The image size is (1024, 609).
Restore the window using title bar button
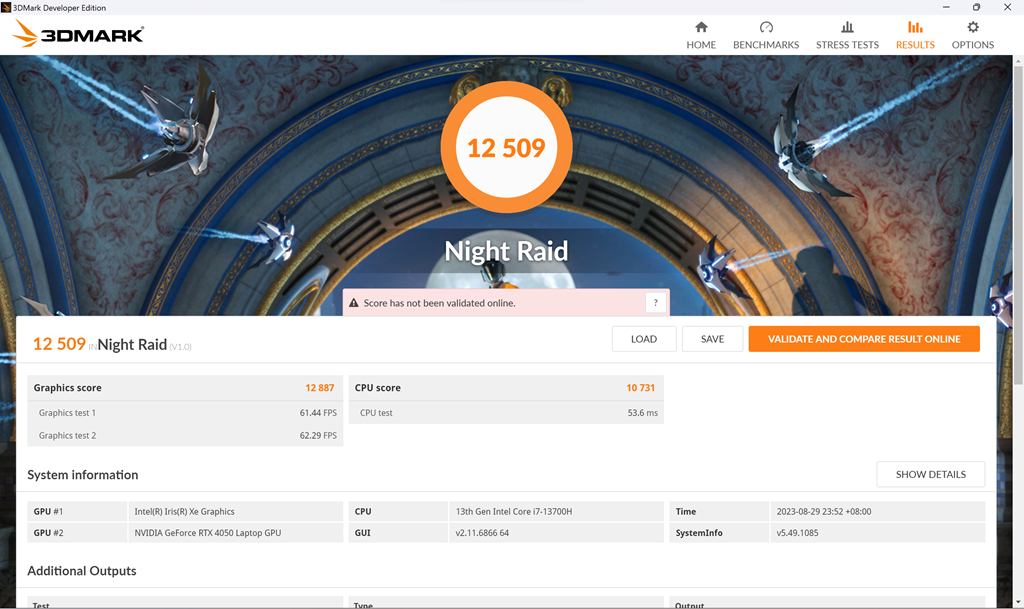point(976,7)
